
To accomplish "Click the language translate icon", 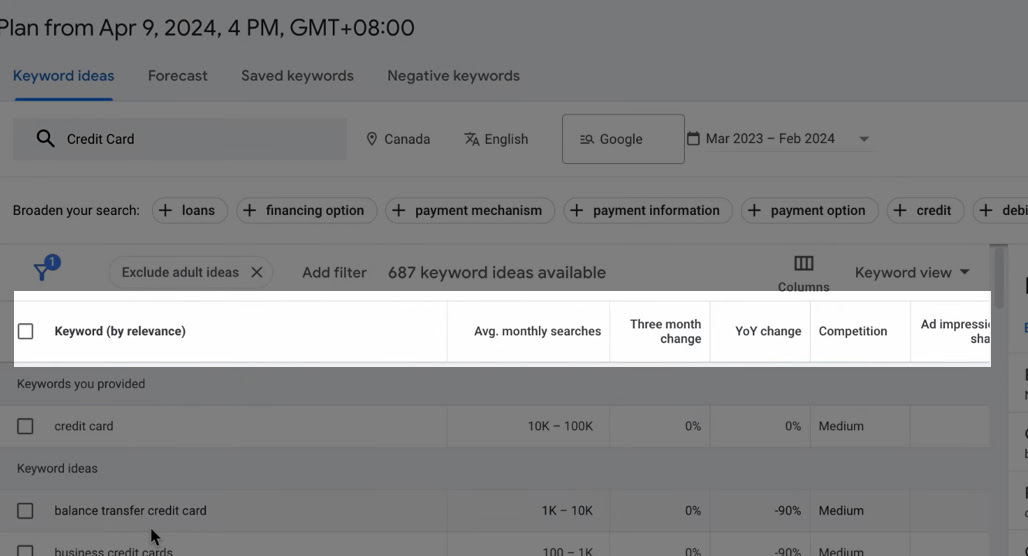I will 471,139.
